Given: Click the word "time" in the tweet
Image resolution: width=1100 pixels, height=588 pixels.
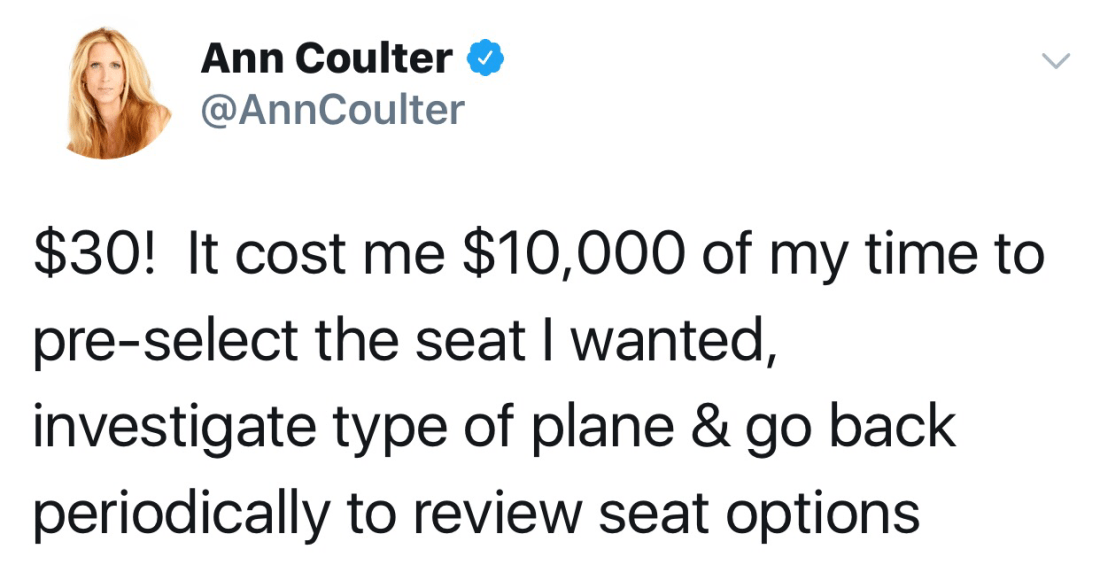Looking at the screenshot, I should click(x=923, y=255).
